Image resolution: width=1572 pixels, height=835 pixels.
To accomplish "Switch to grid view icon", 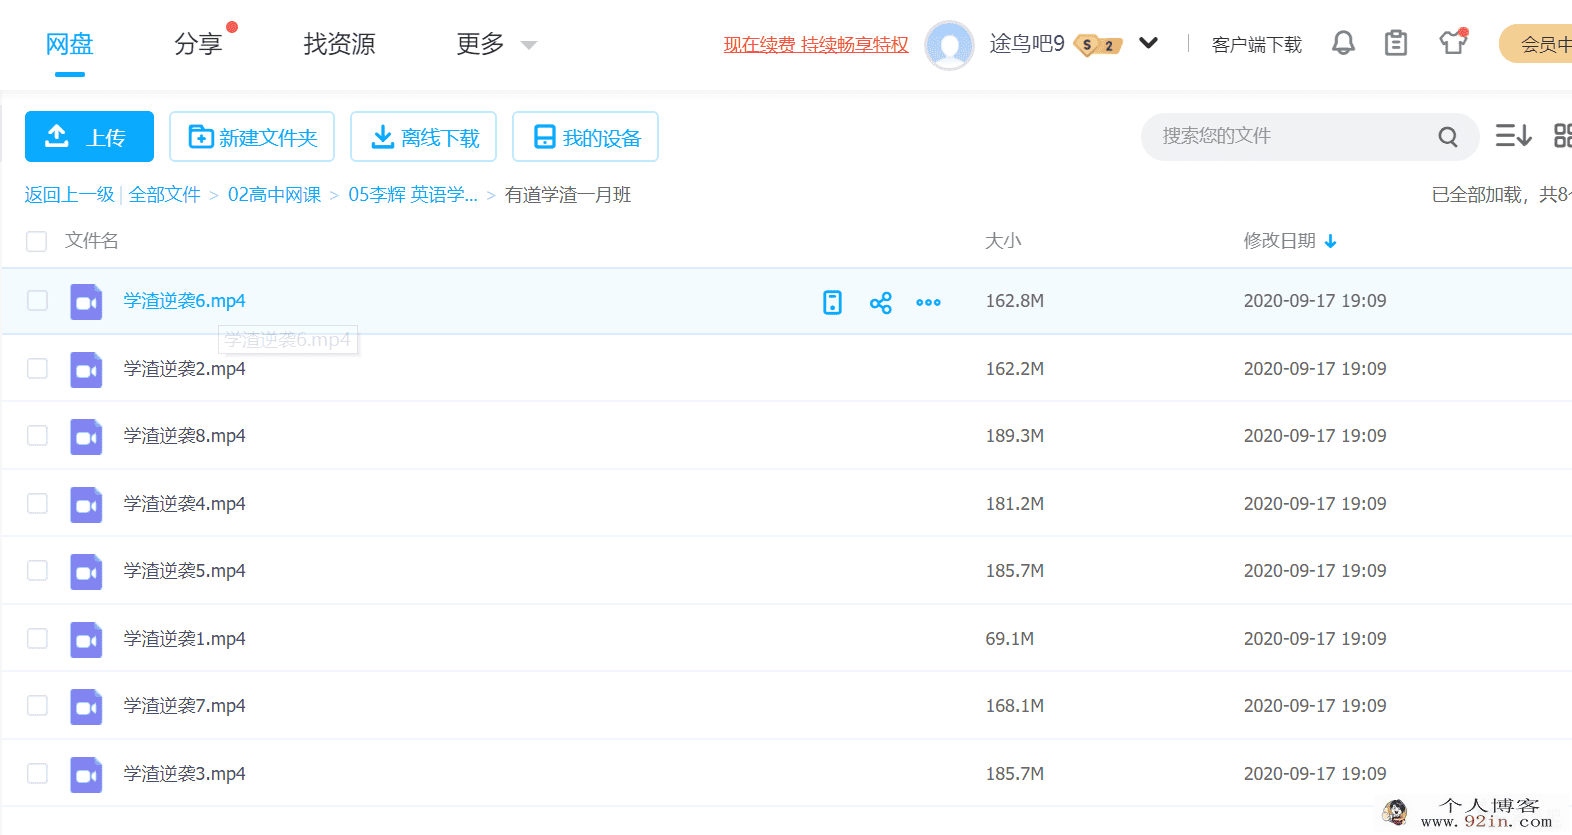I will pos(1562,135).
